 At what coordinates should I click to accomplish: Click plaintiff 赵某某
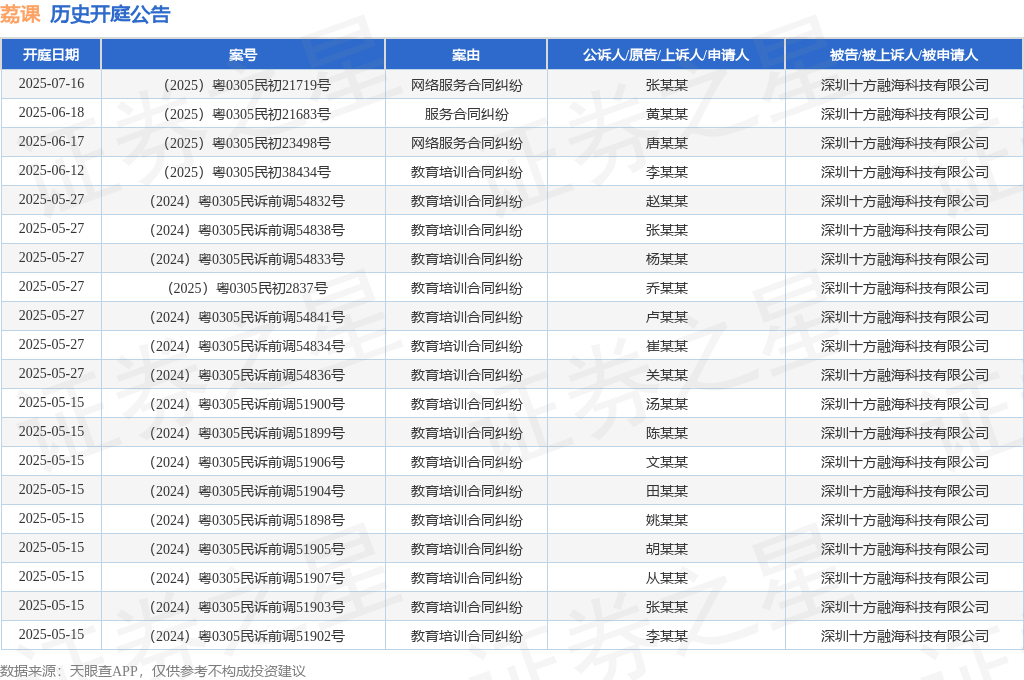[x=666, y=201]
